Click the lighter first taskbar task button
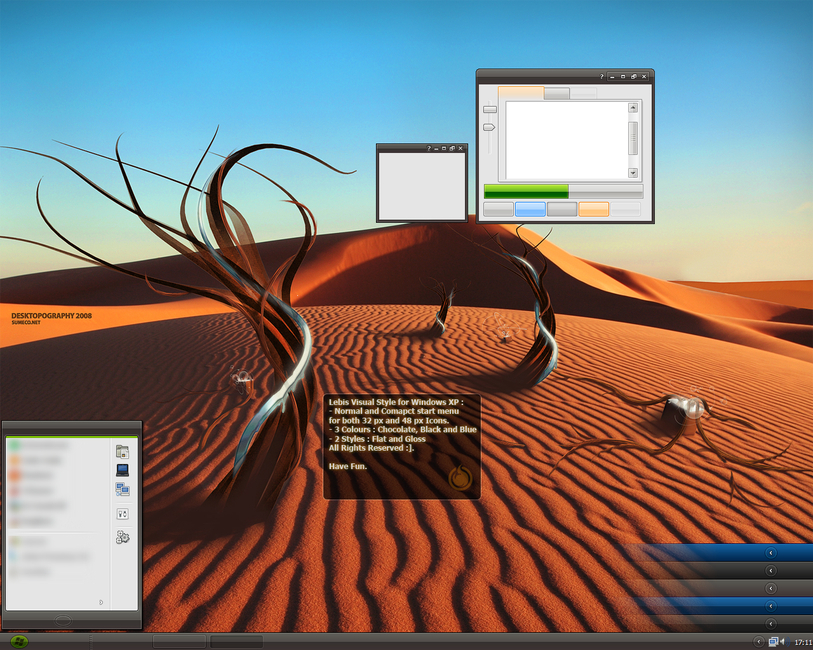Screen dimensions: 813x650 pyautogui.click(x=179, y=642)
